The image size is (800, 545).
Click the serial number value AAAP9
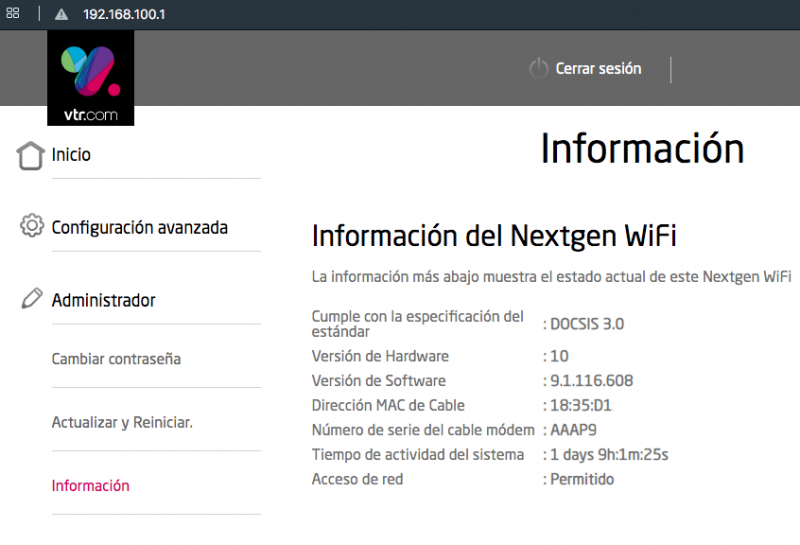click(x=576, y=430)
